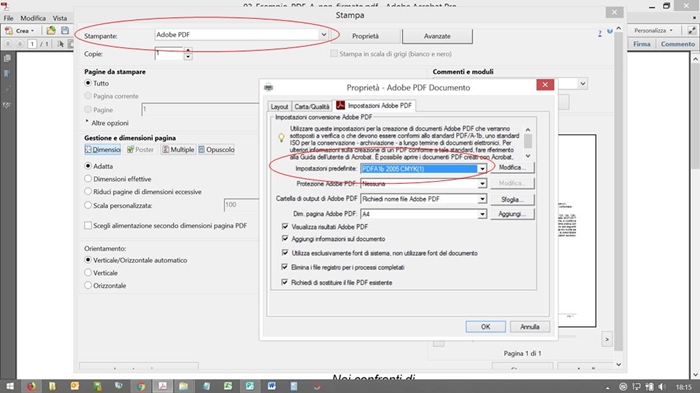700x393 pixels.
Task: Go to next page with down arrow icon
Action: 20,44
